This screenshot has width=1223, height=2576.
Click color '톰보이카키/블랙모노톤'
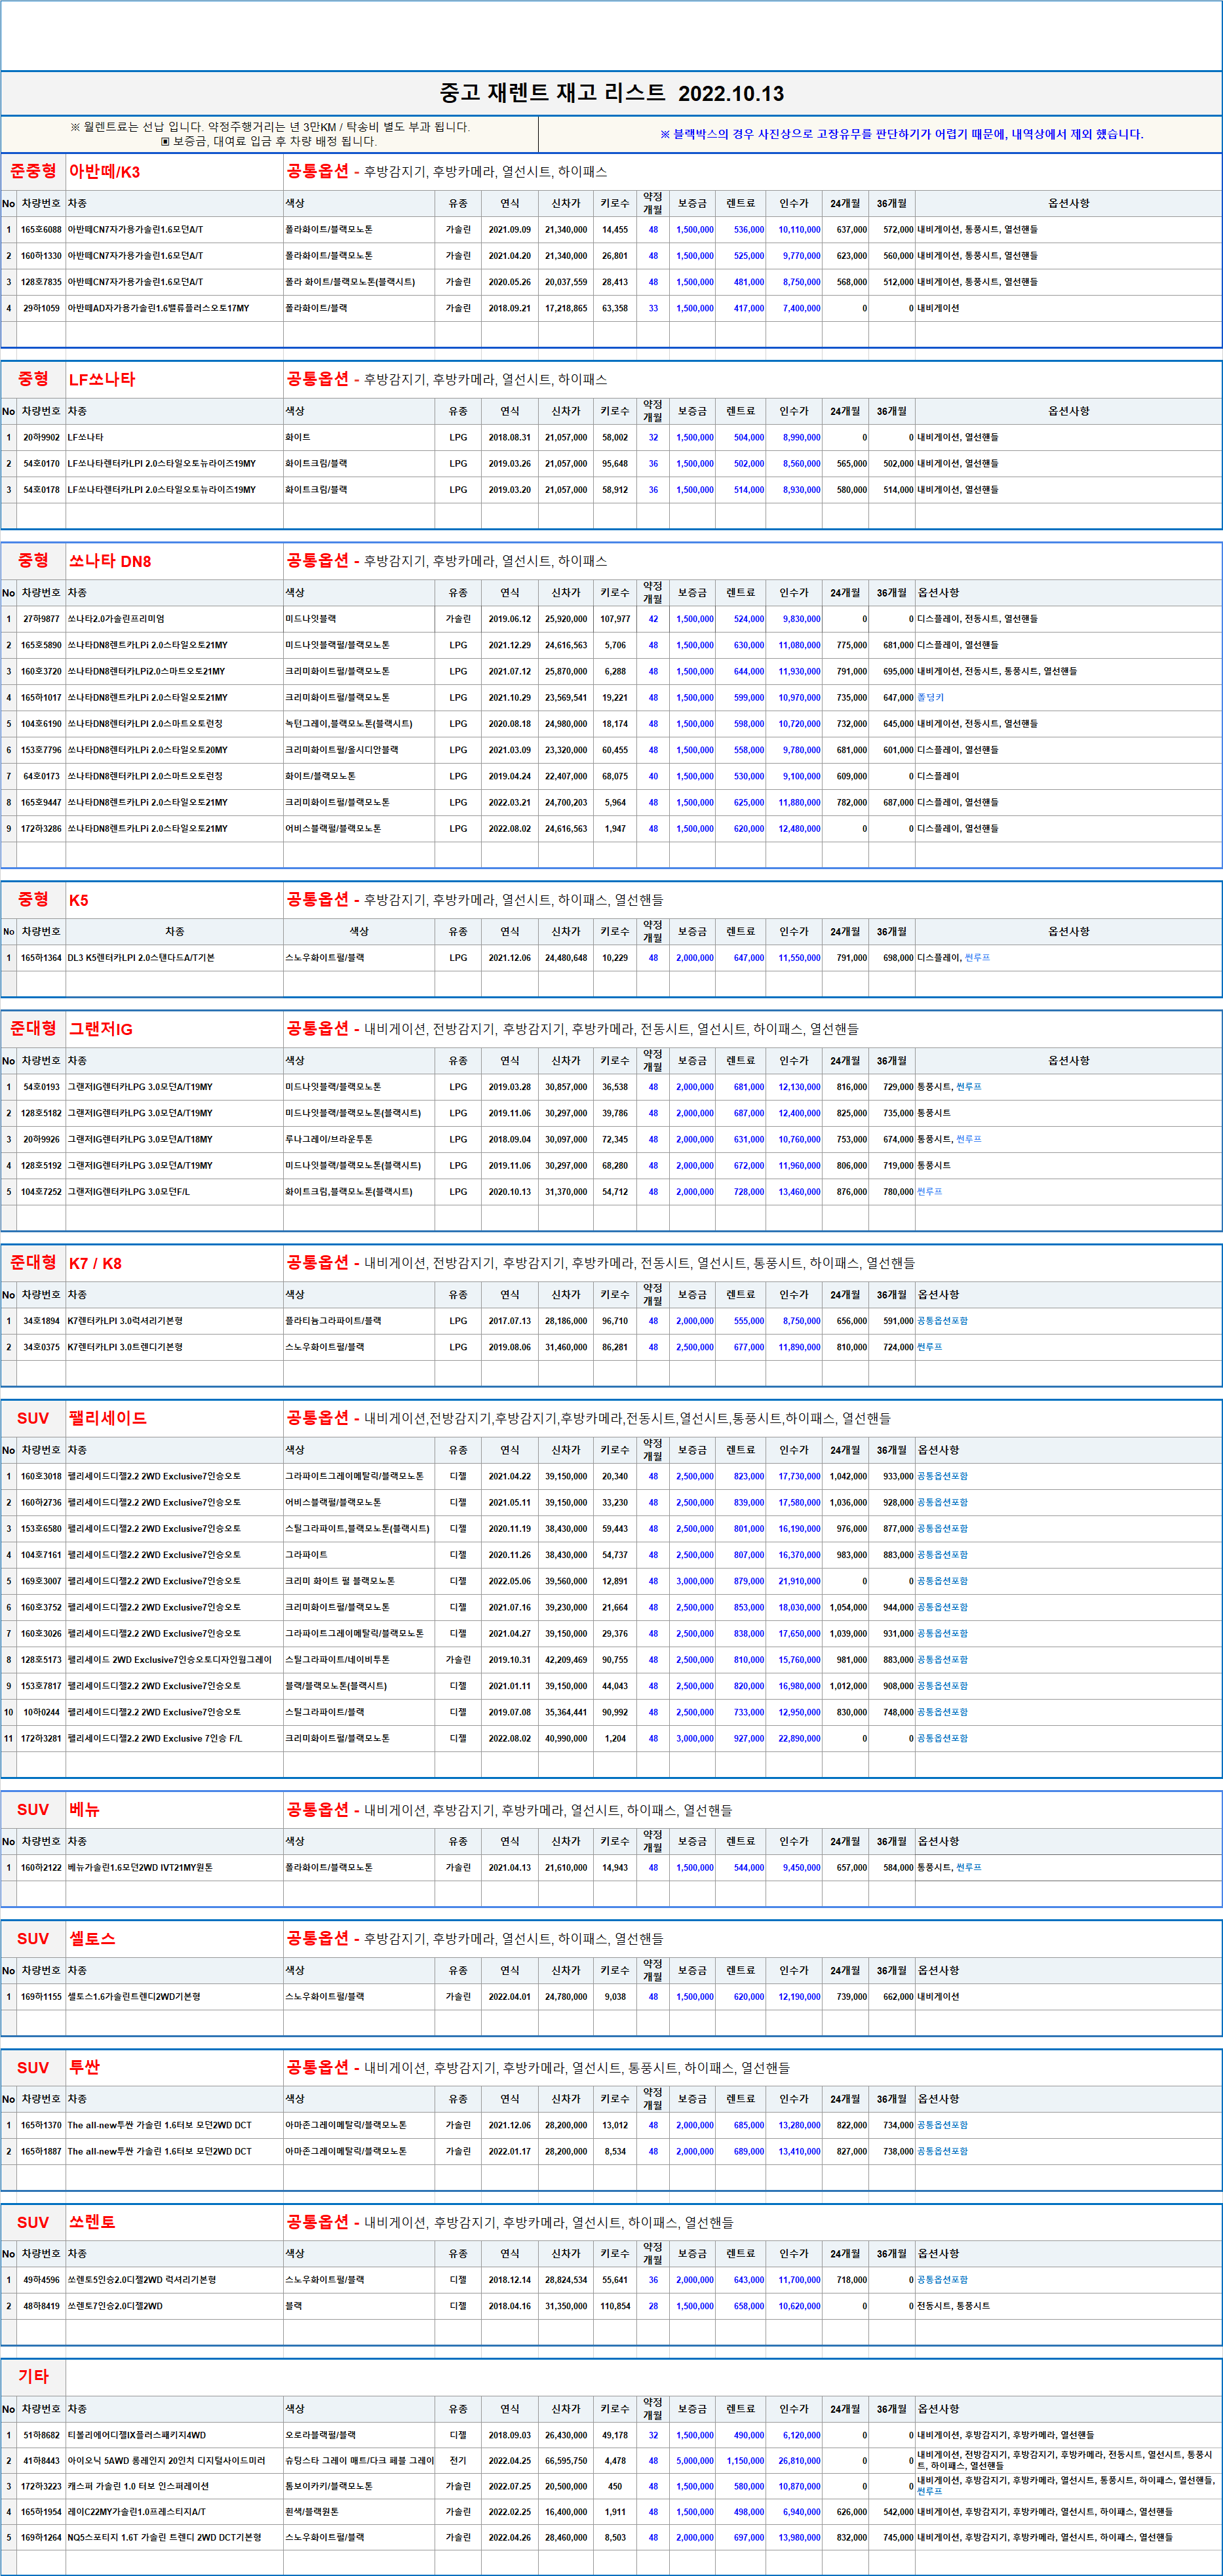[329, 2487]
